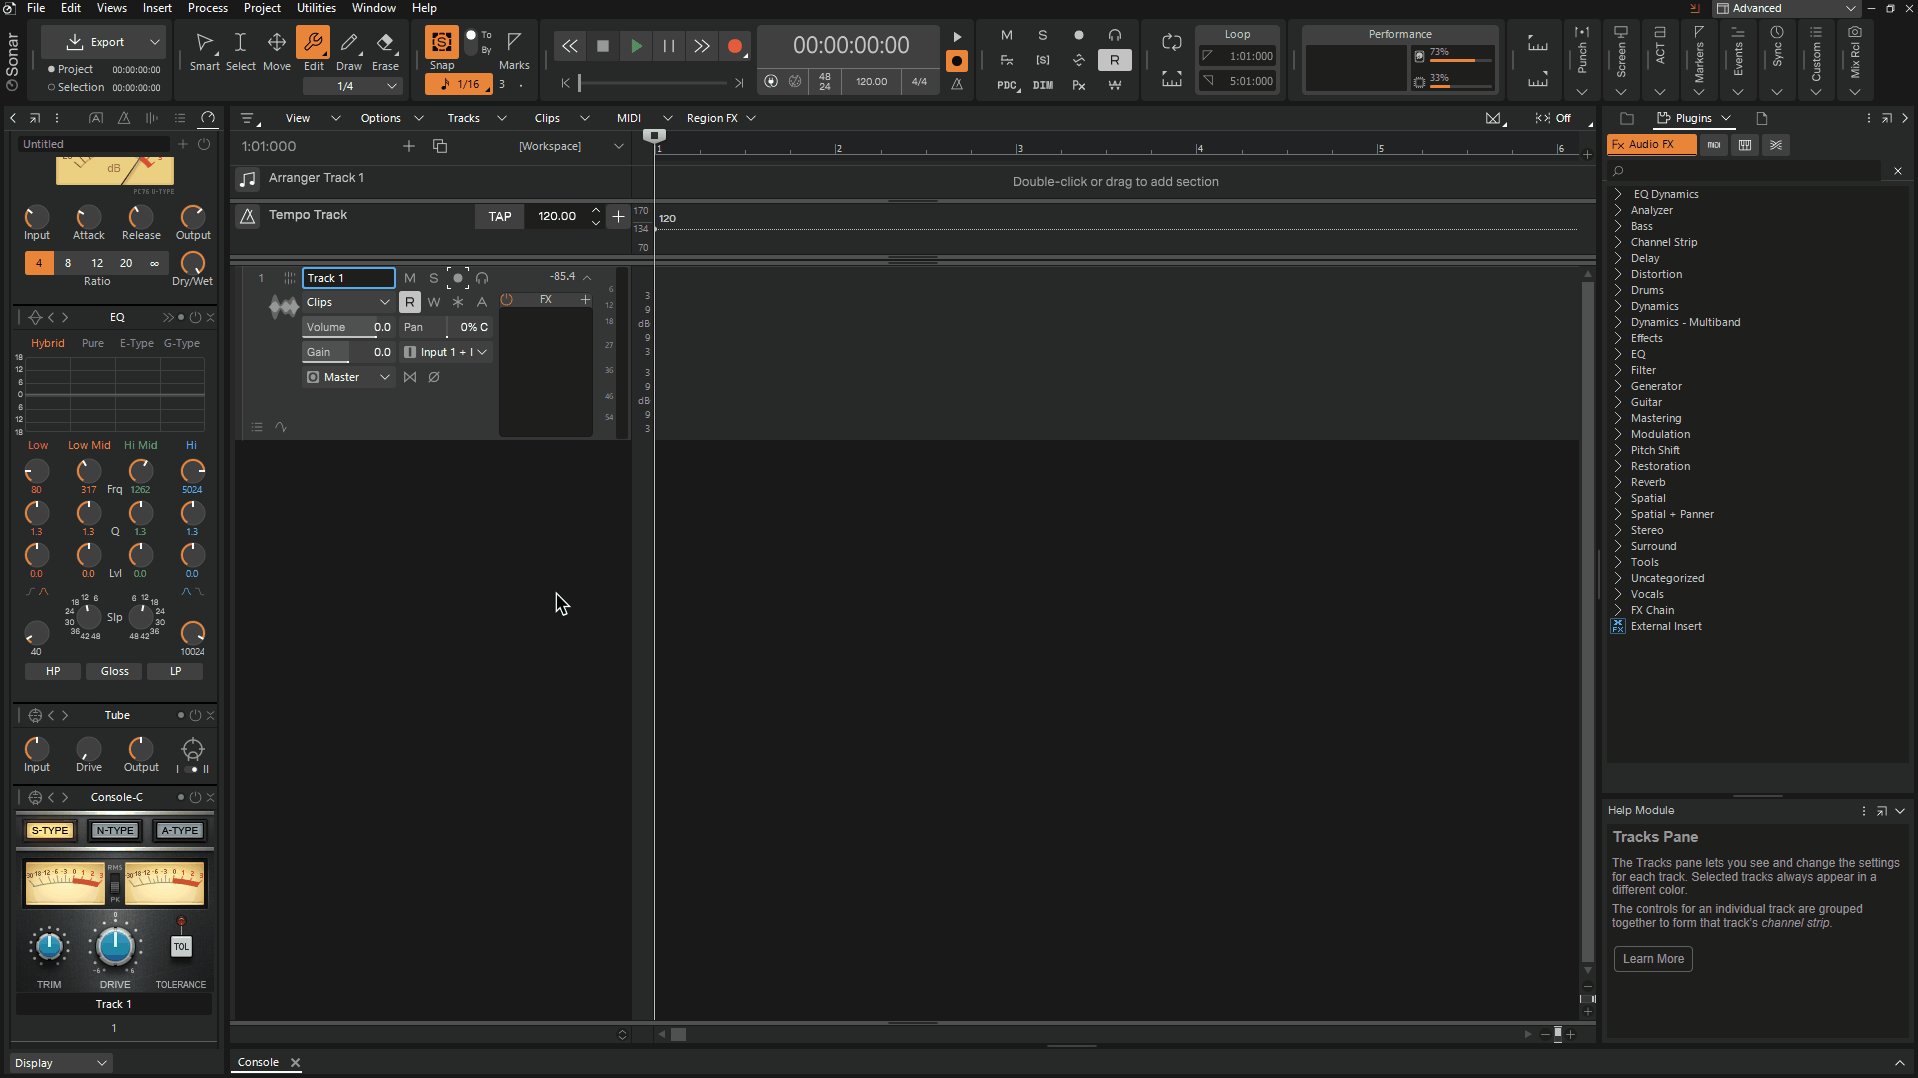Click the MIDI plugins filter icon
1918x1078 pixels.
pyautogui.click(x=1714, y=145)
